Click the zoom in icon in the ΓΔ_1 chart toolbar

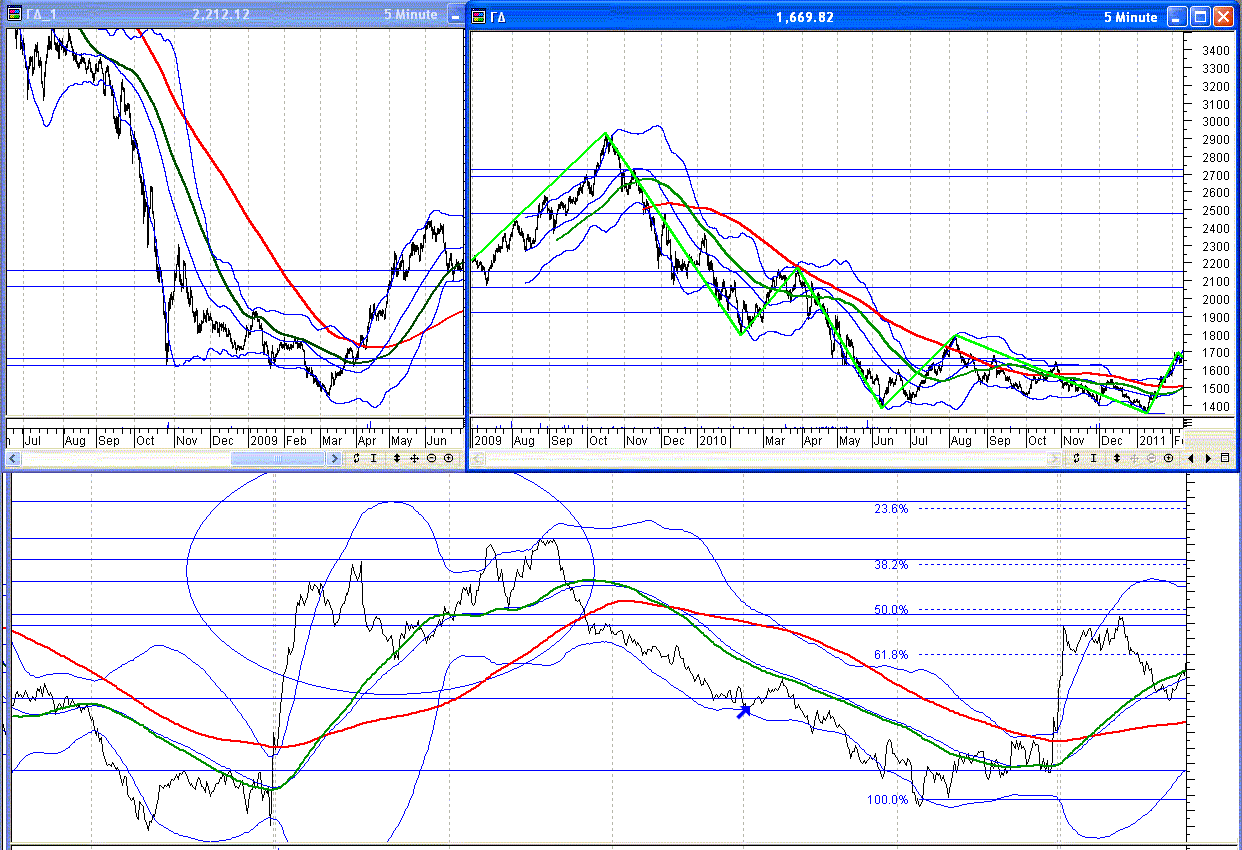(x=448, y=458)
